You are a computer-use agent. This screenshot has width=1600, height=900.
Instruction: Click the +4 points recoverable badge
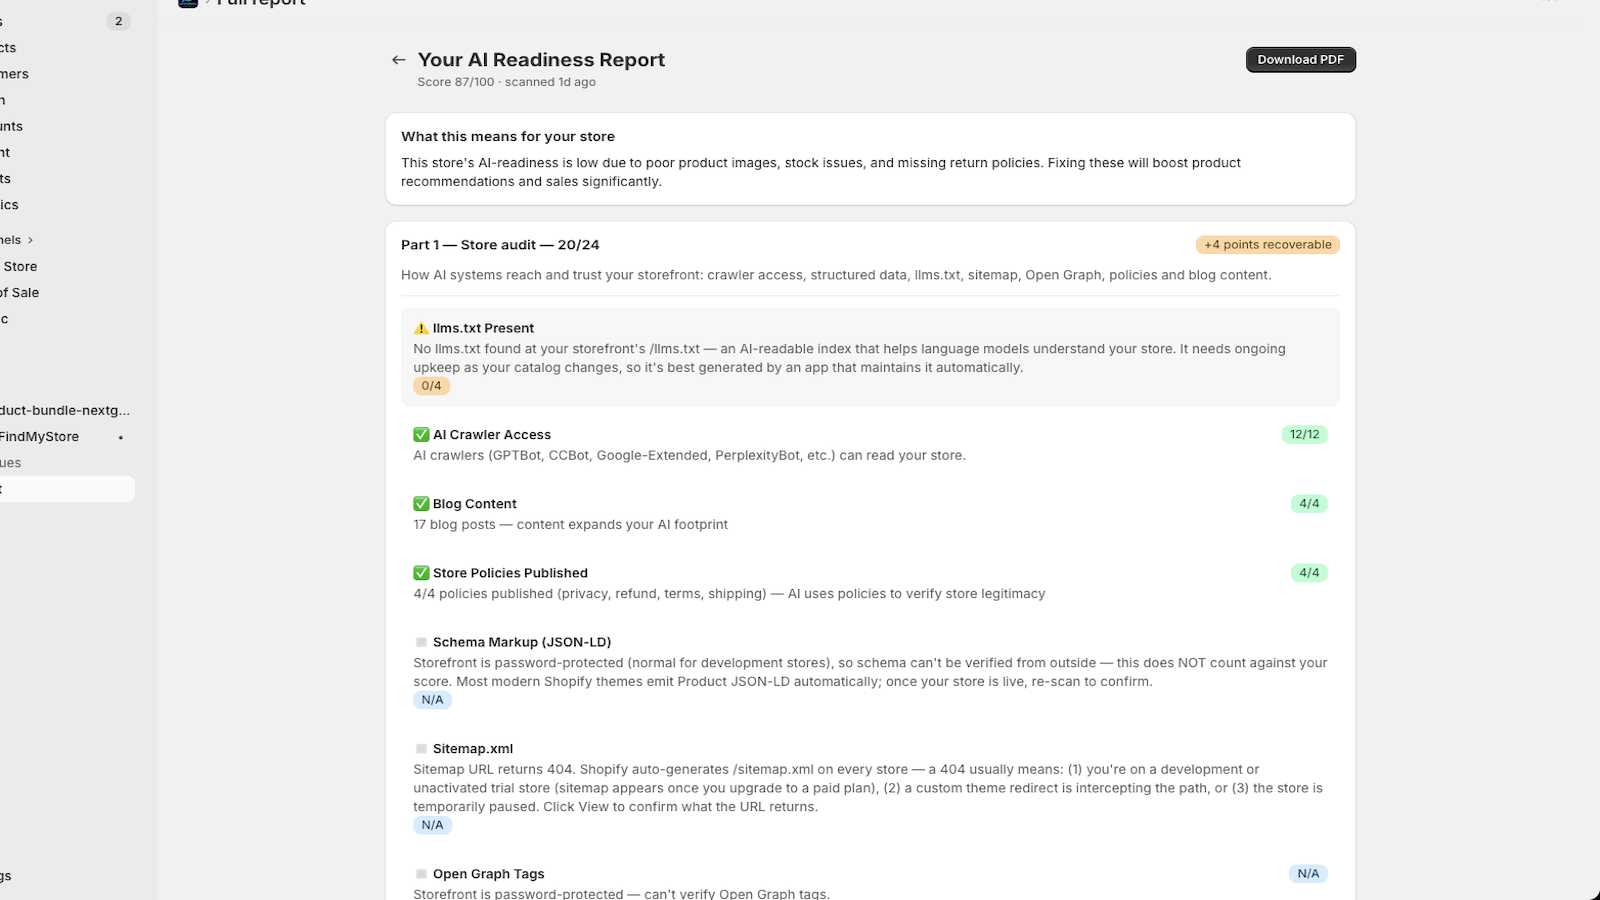1267,245
